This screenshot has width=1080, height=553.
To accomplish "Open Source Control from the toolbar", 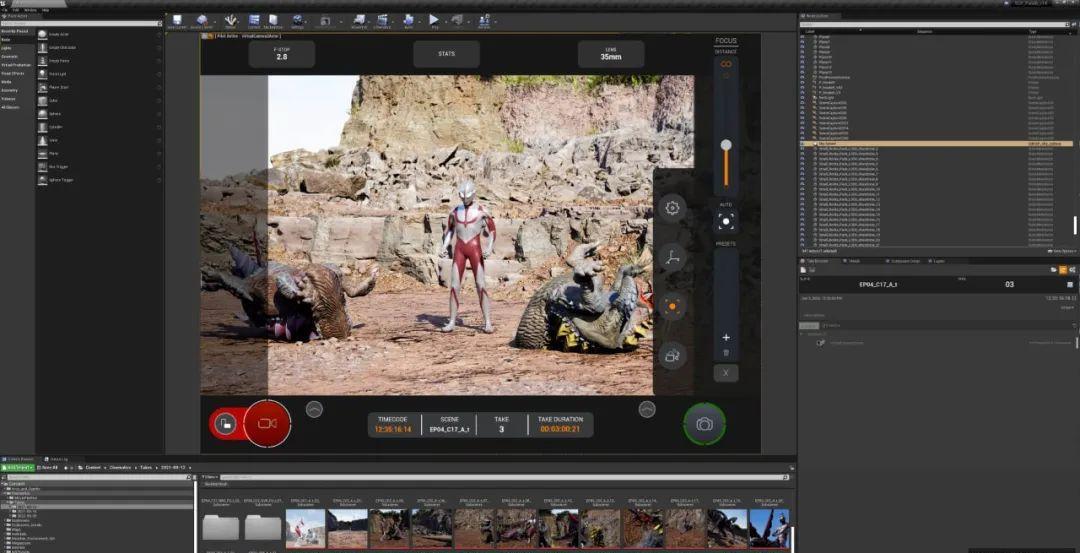I will tap(202, 21).
